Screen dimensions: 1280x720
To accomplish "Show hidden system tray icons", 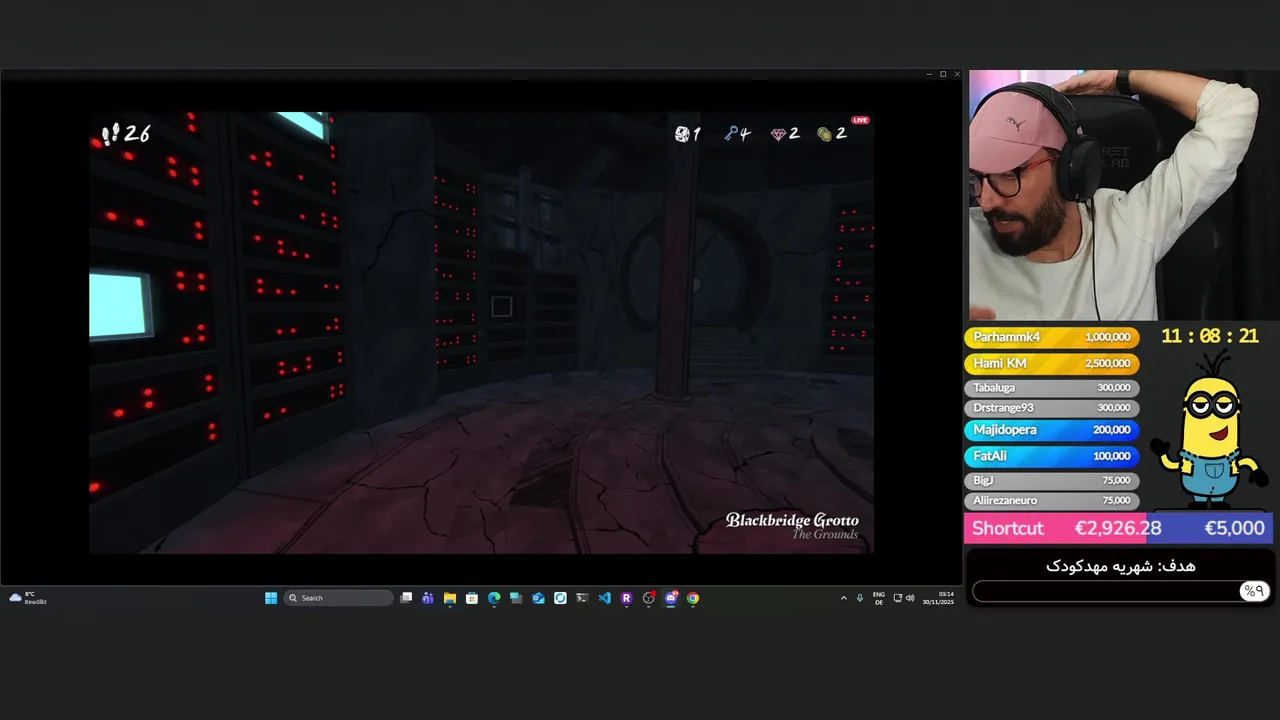I will tap(843, 598).
